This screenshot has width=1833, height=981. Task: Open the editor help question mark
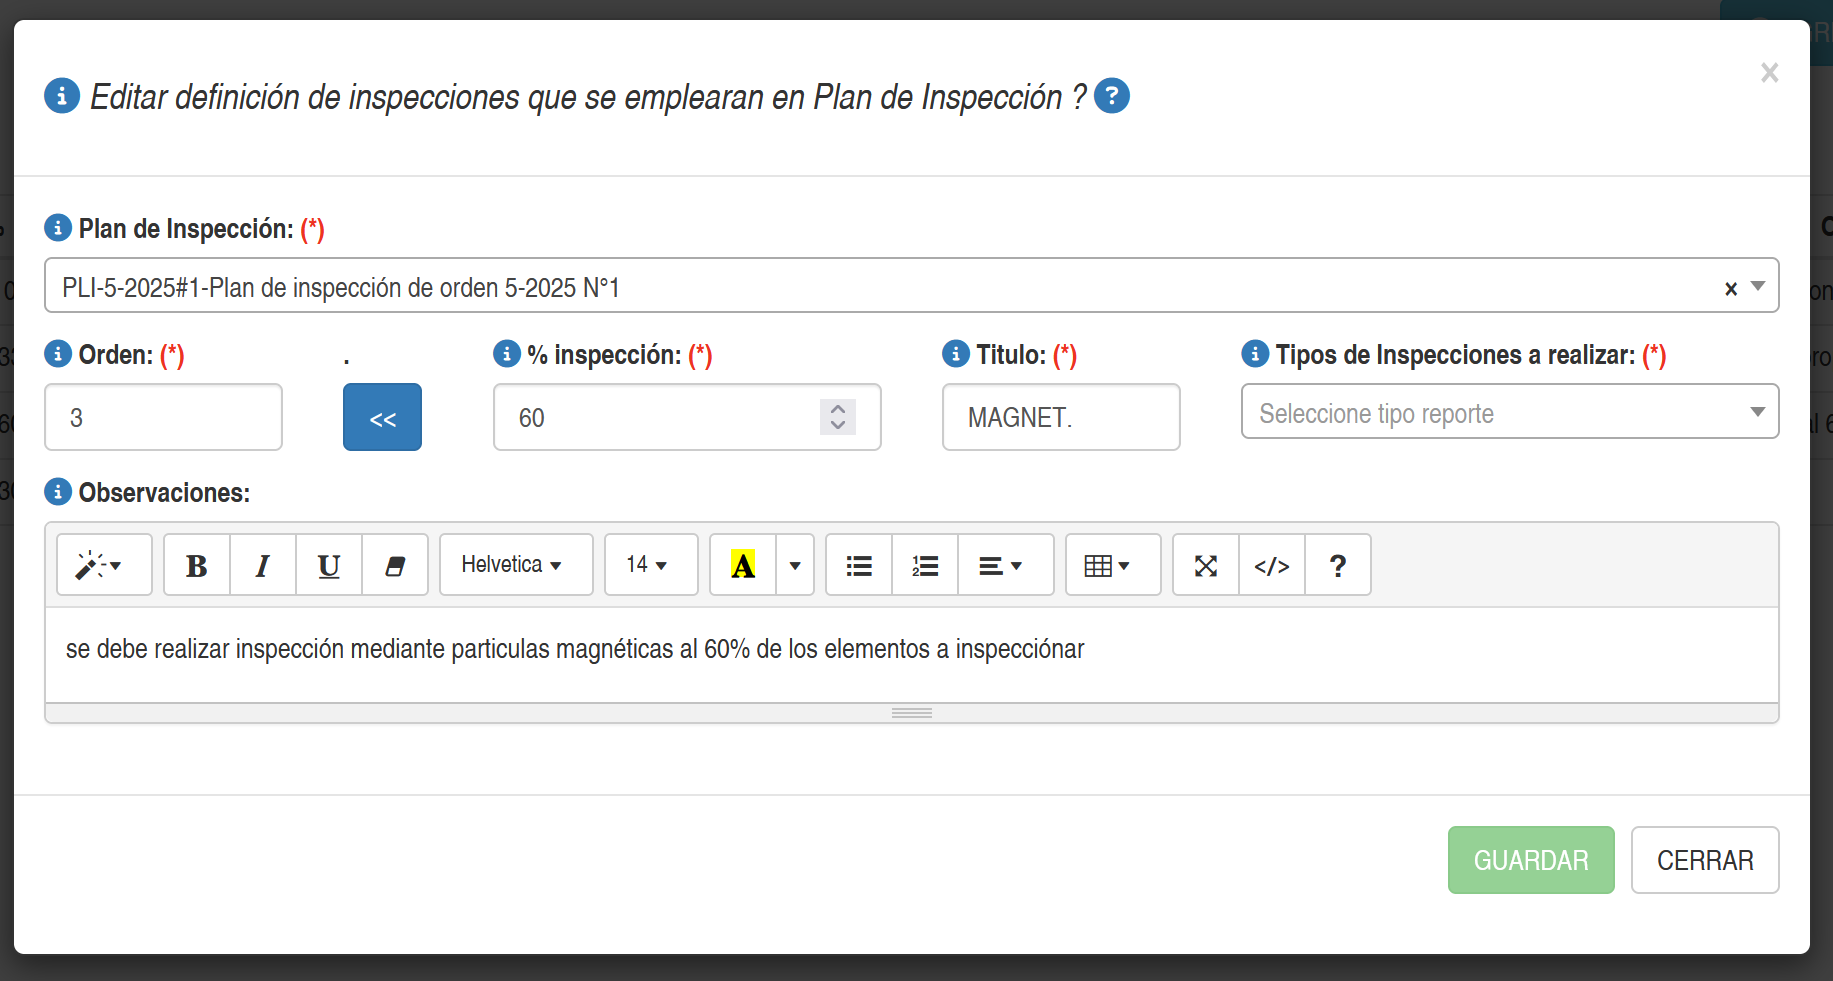(1338, 566)
